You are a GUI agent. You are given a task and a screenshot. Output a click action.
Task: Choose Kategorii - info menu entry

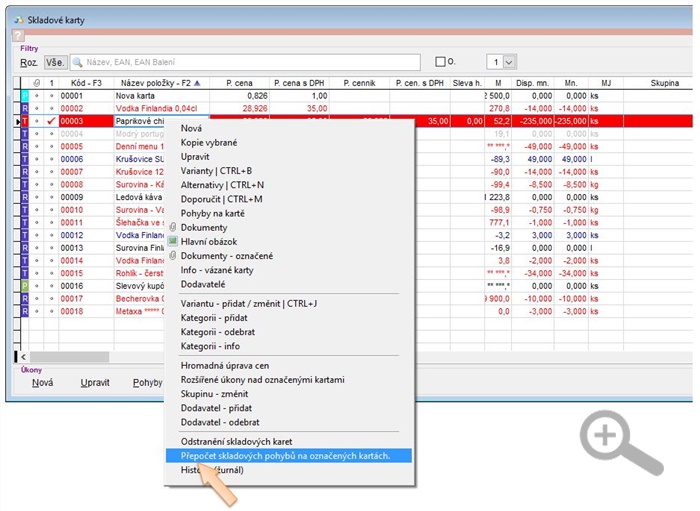click(210, 346)
